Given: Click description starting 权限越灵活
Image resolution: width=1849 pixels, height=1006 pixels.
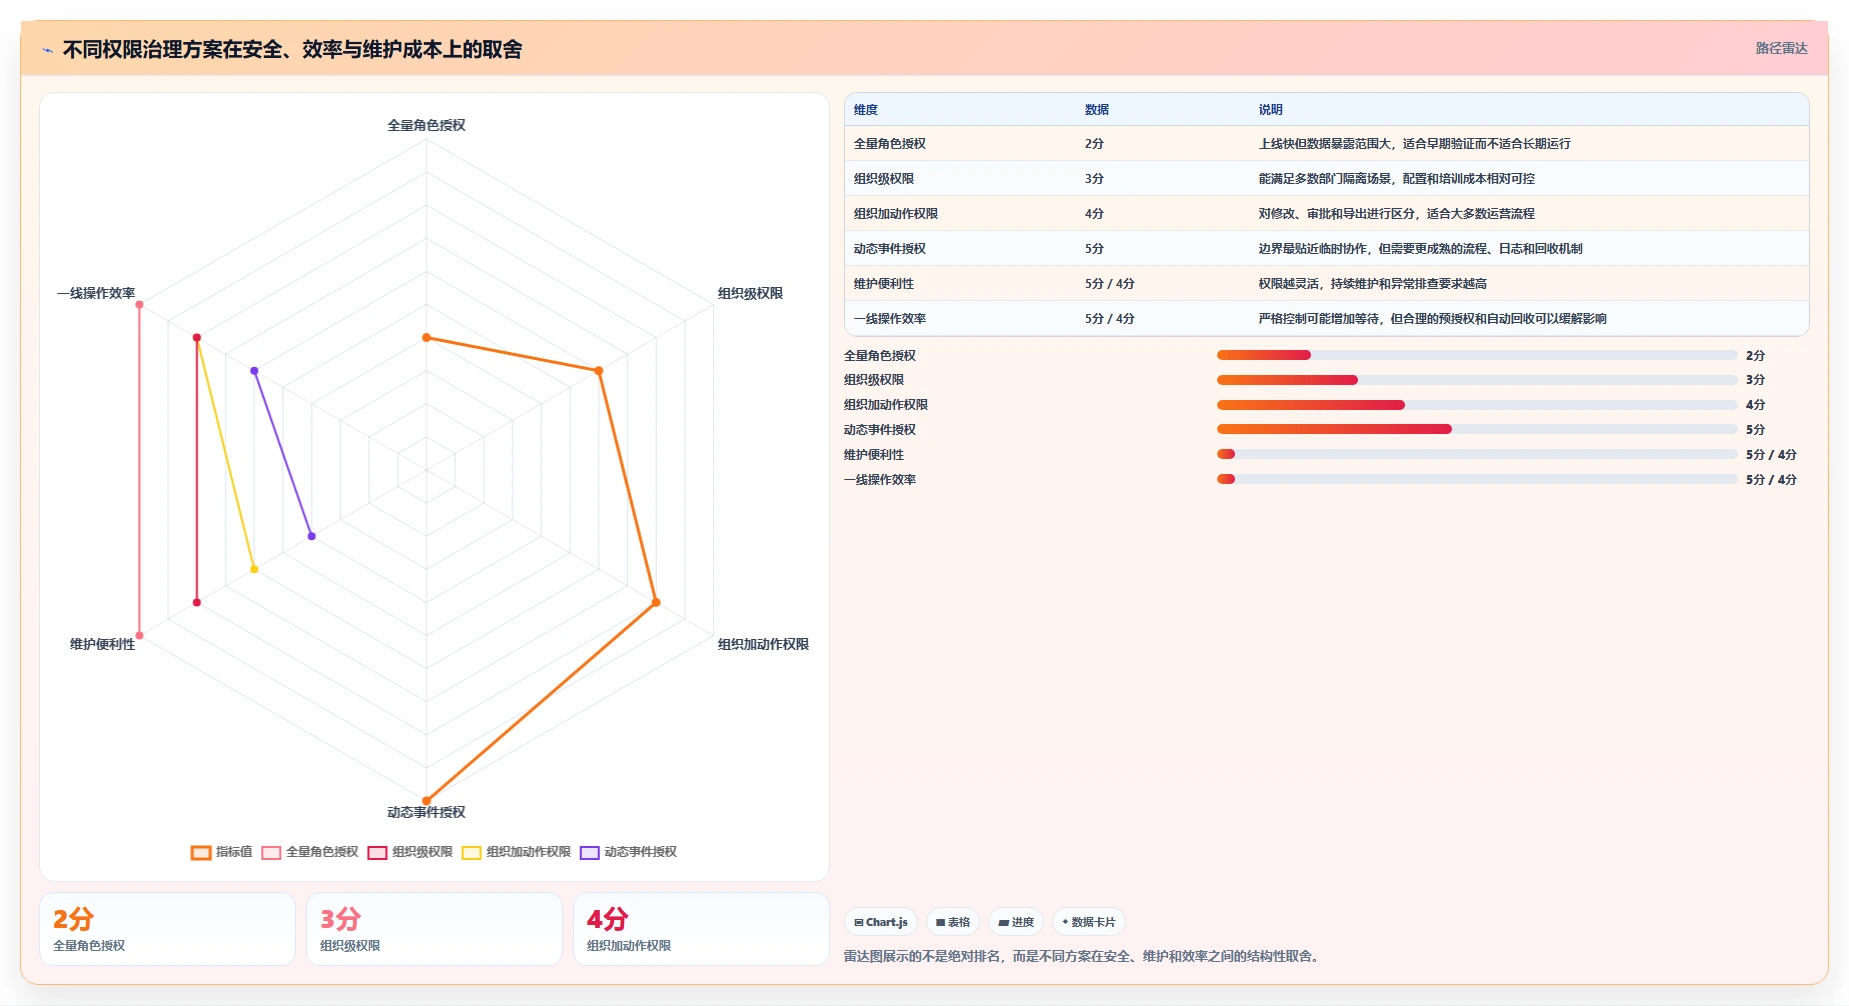Looking at the screenshot, I should [1372, 284].
